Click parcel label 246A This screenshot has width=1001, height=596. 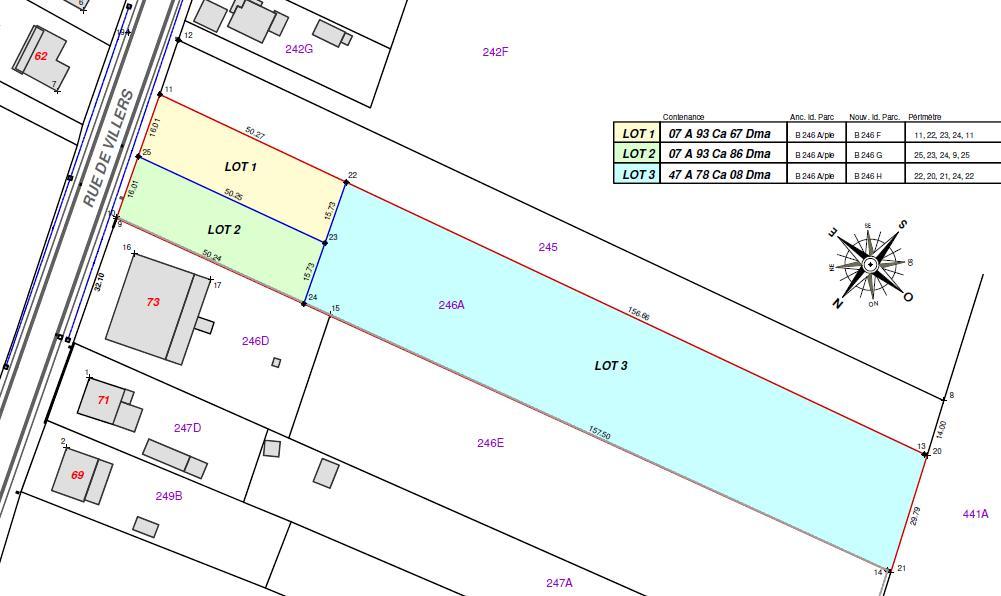point(451,305)
